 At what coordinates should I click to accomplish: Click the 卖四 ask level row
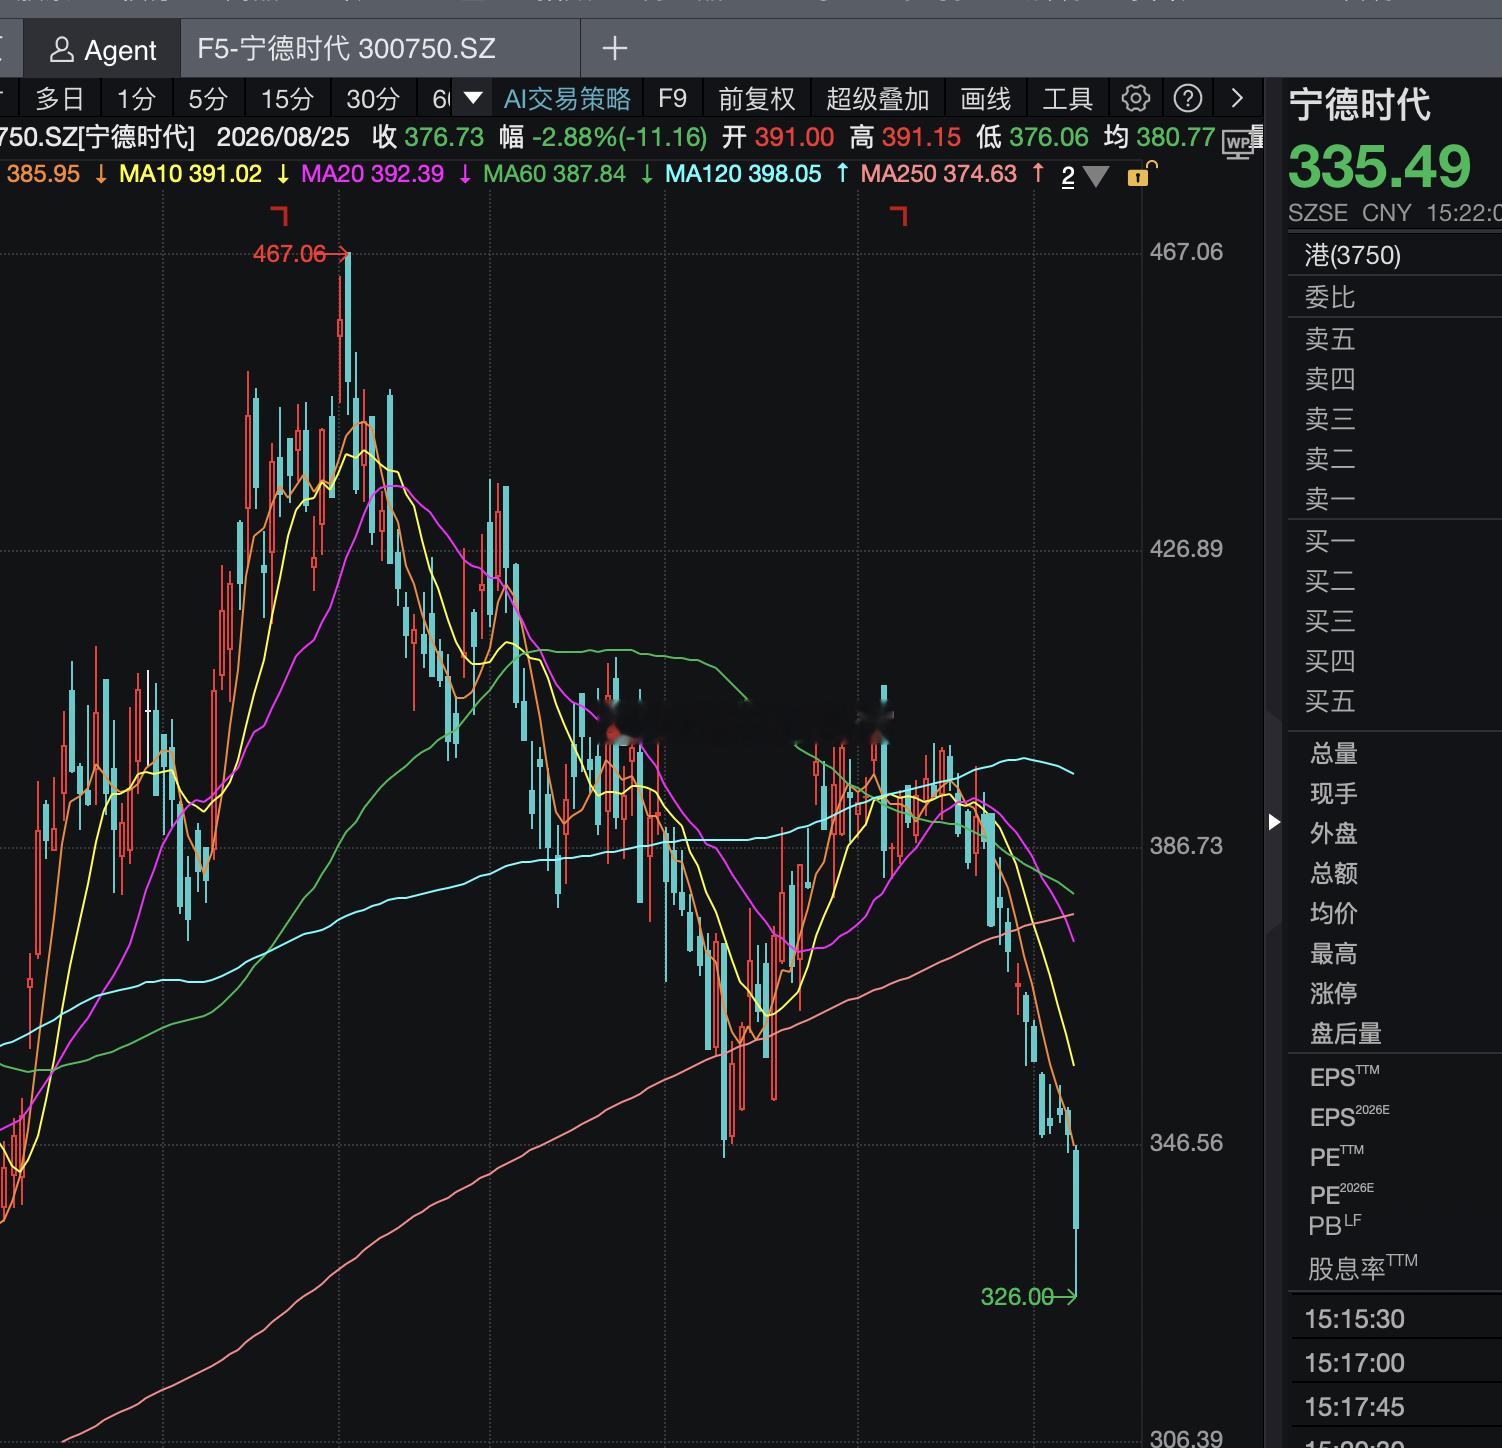coord(1395,379)
